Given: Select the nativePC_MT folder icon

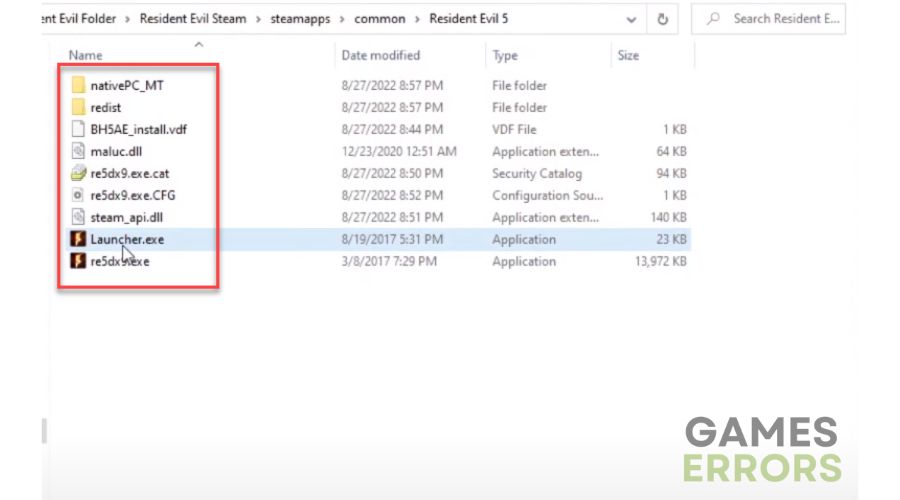Looking at the screenshot, I should coord(78,86).
